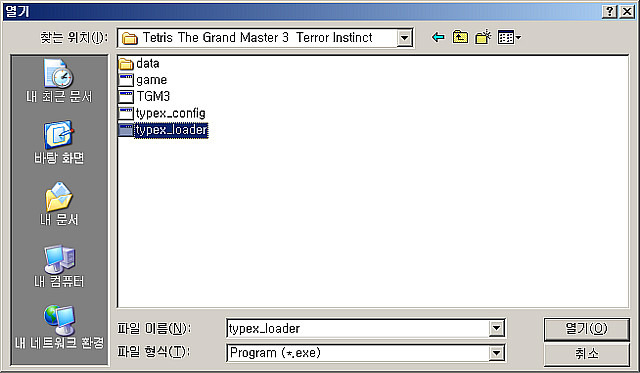Expand the 파일 형식 dropdown arrow
Viewport: 640px width, 373px height.
[496, 353]
